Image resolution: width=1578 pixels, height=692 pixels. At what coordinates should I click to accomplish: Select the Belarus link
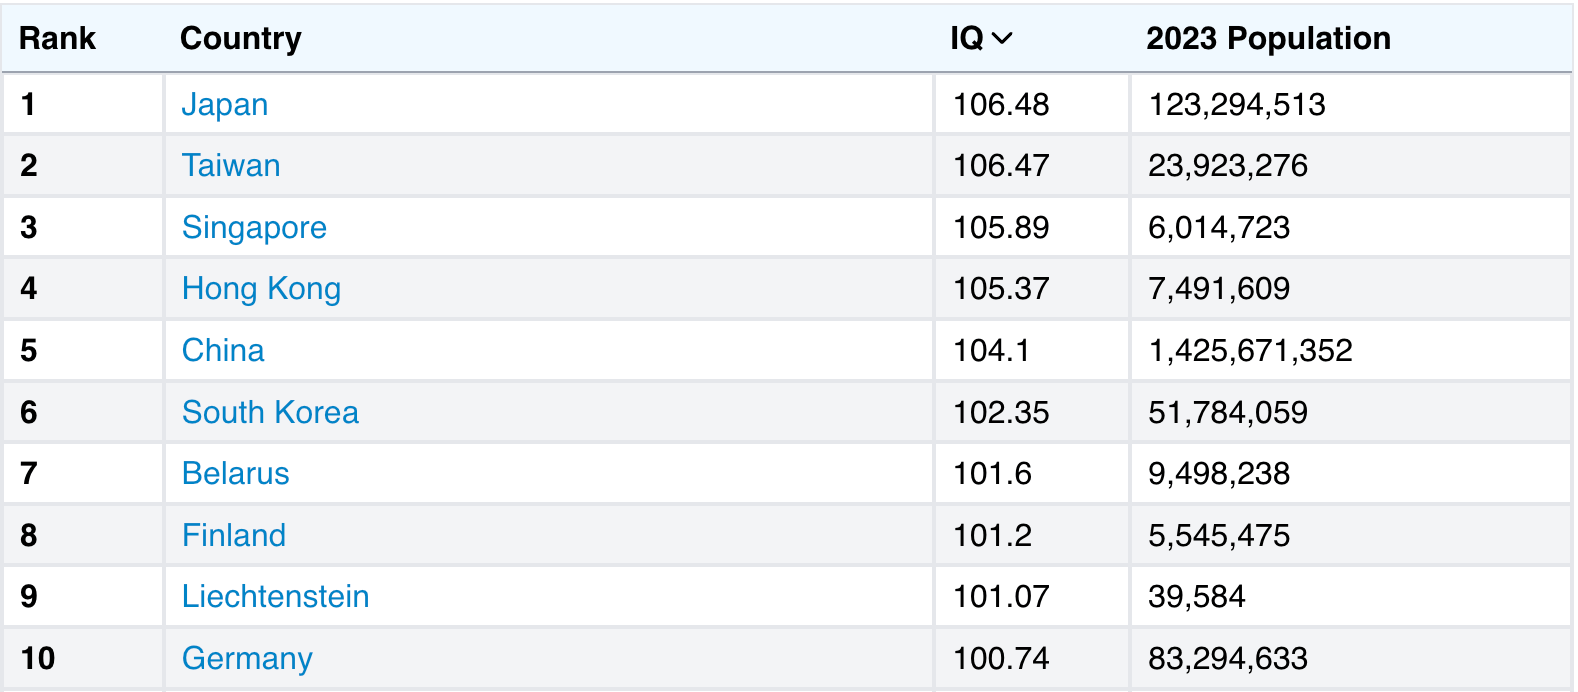[235, 473]
